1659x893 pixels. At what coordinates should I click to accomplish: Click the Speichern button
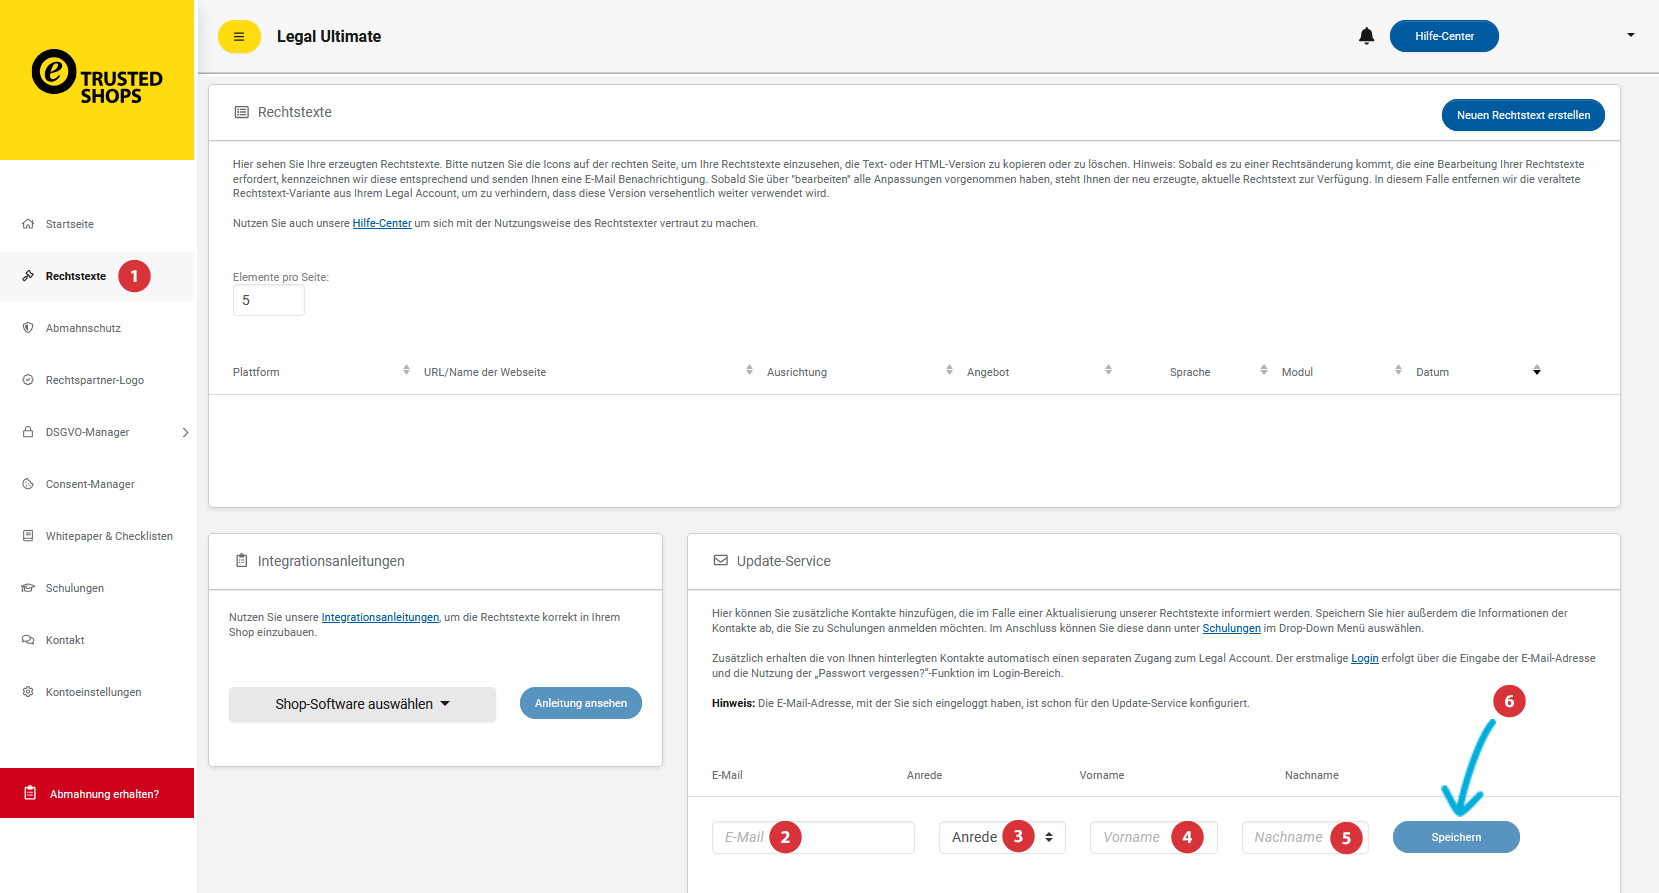[1456, 837]
